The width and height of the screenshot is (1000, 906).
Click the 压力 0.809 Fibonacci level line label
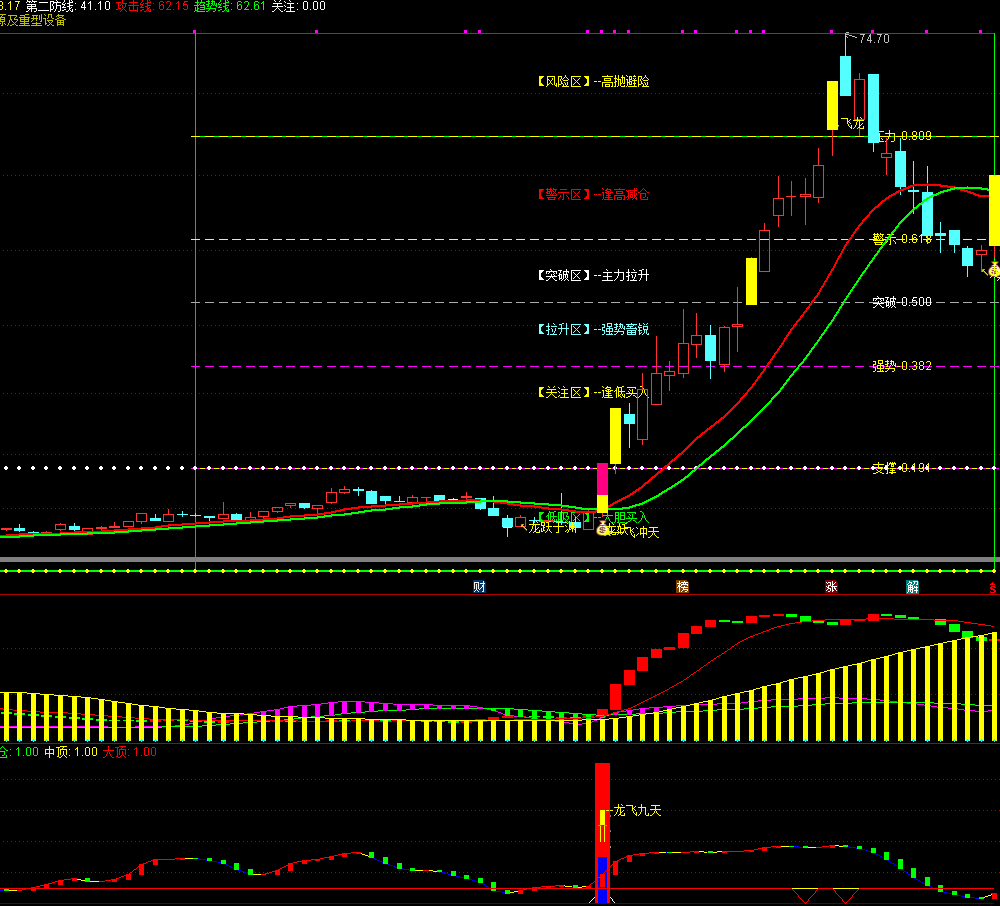click(903, 136)
